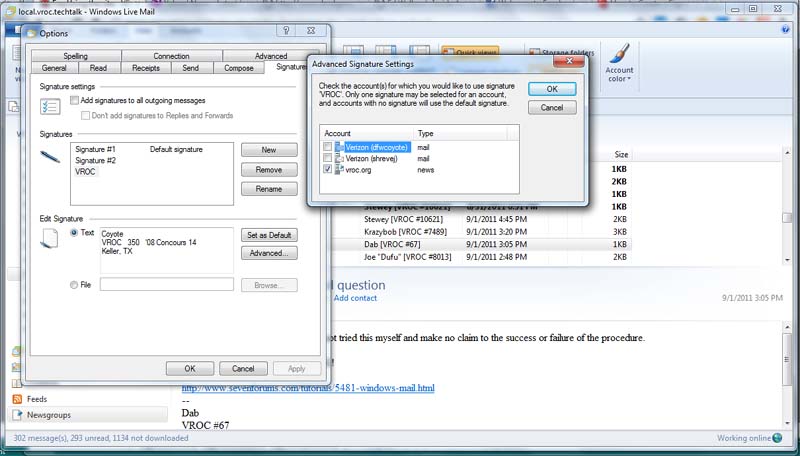Click the Feeds RSS icon
Image resolution: width=800 pixels, height=456 pixels.
click(x=17, y=399)
